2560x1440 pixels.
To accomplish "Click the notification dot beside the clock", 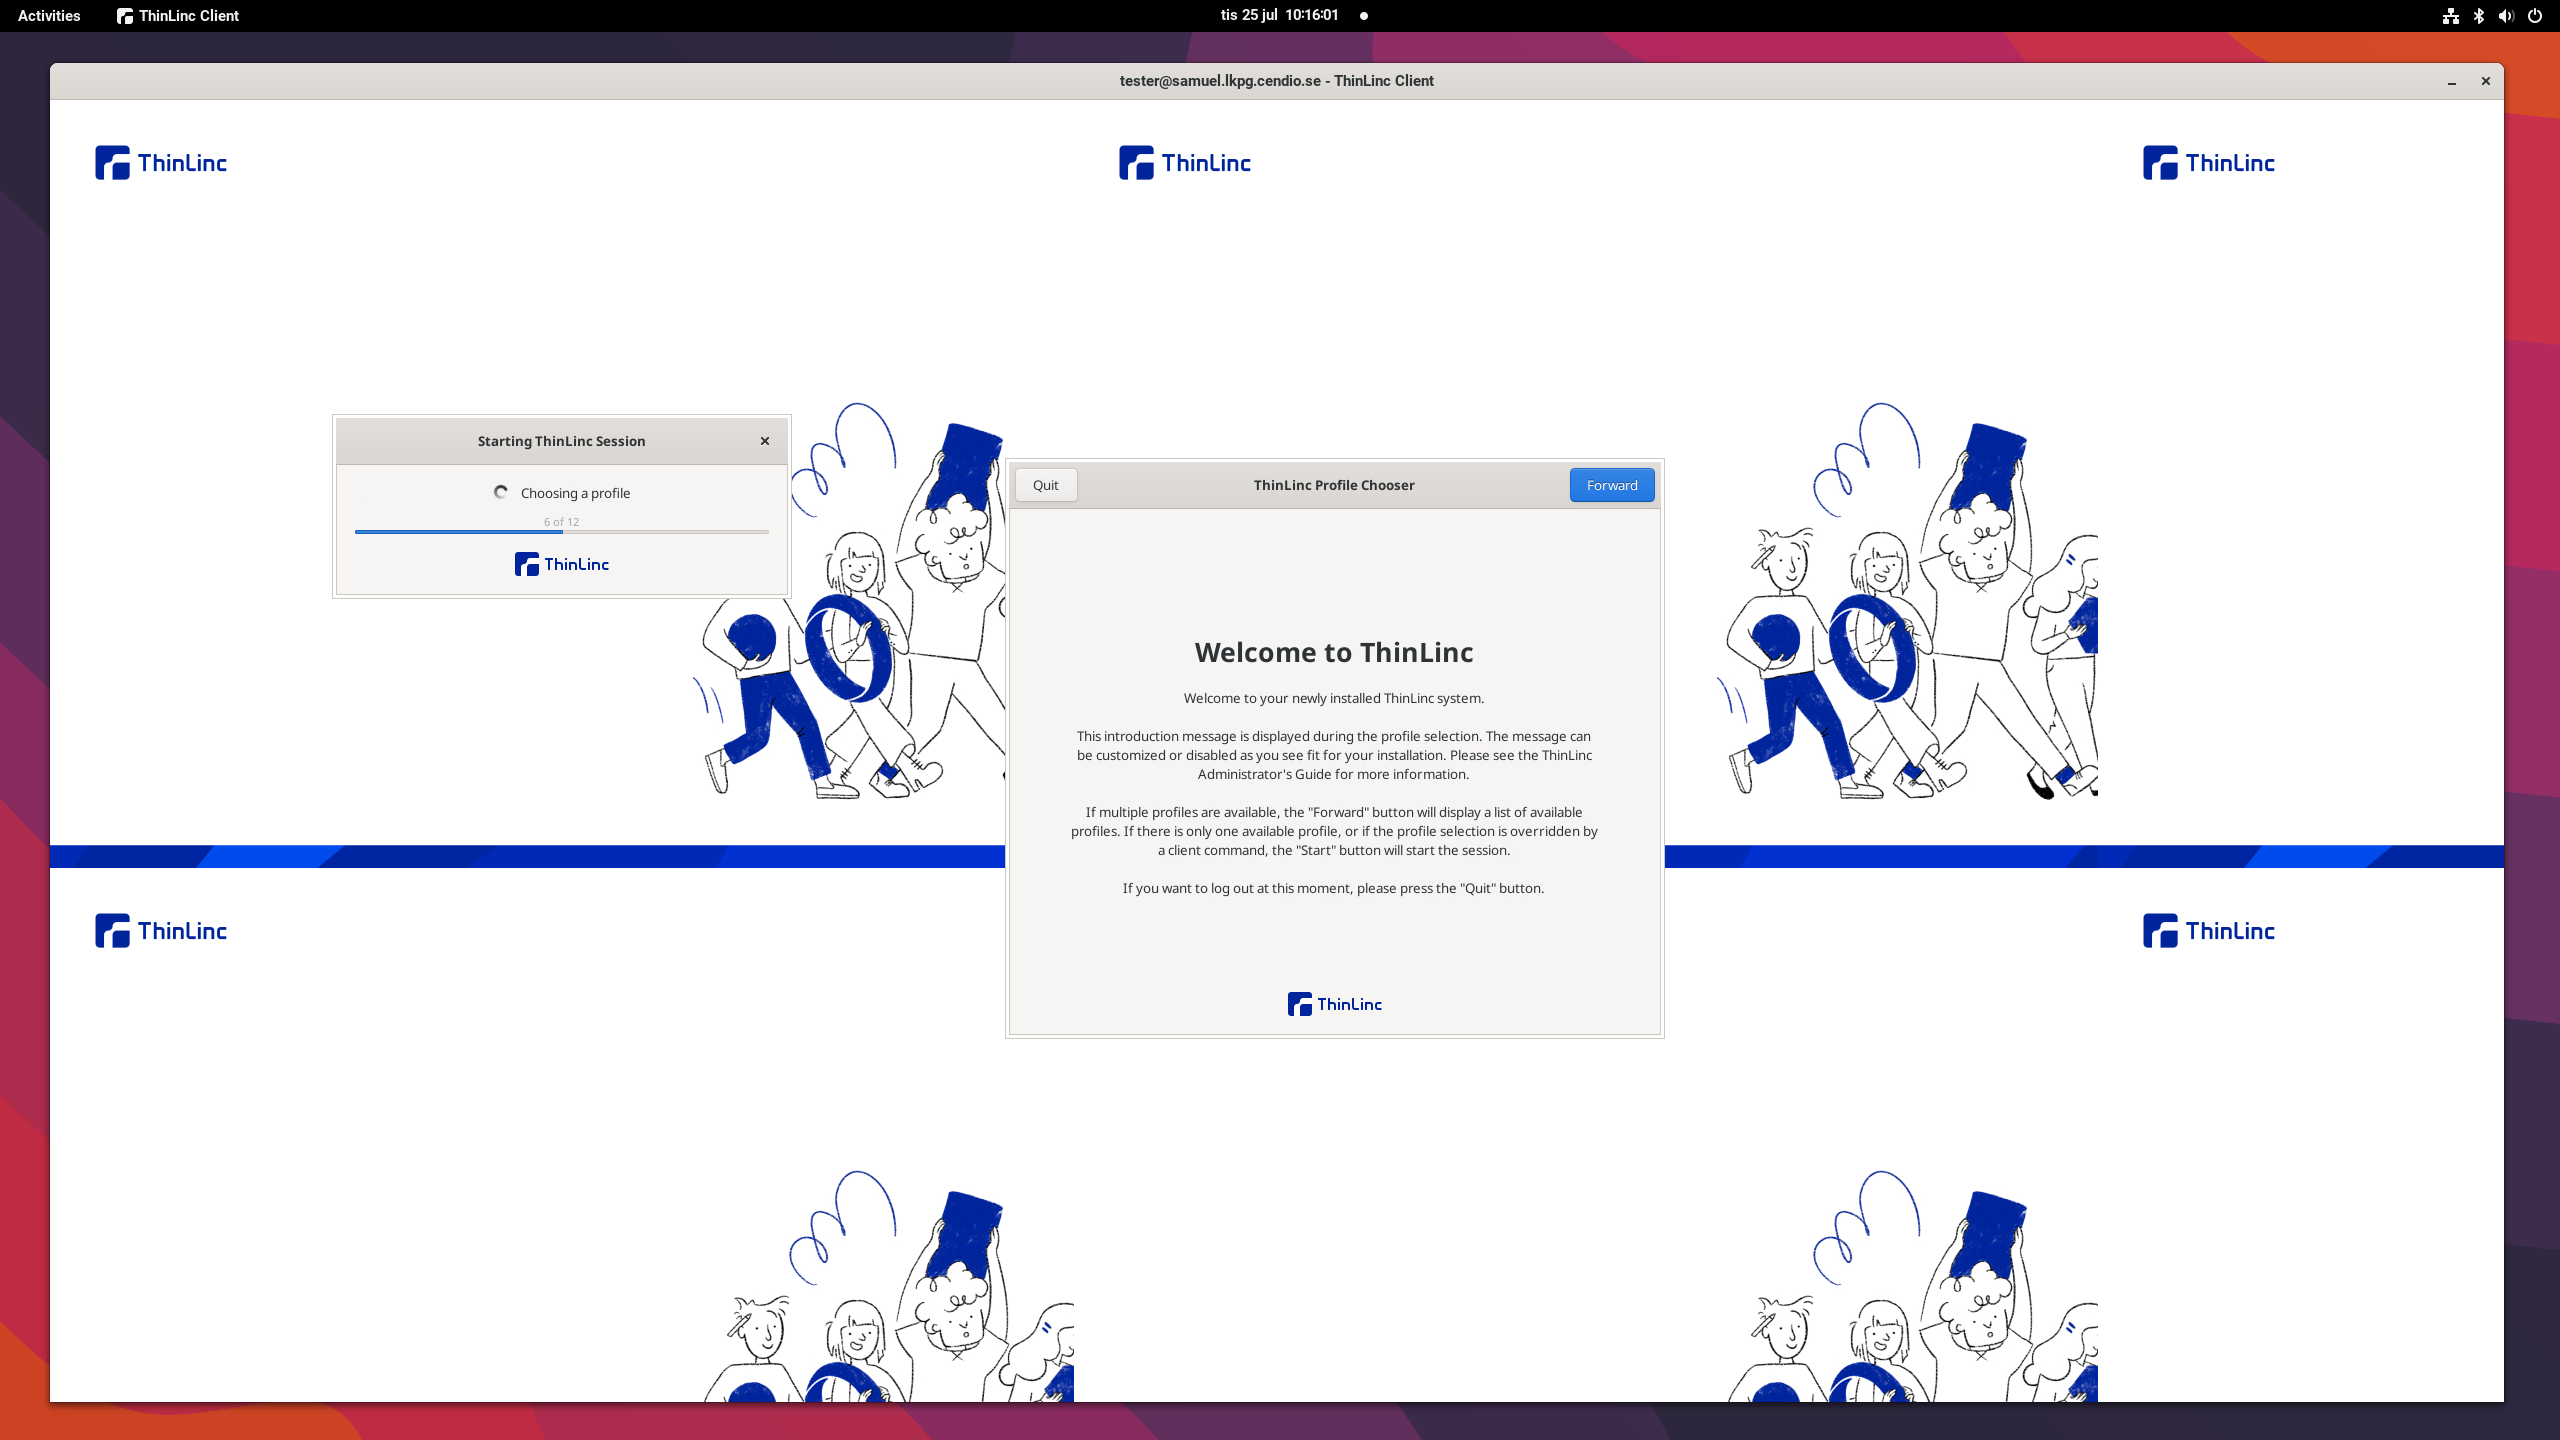I will click(1364, 16).
